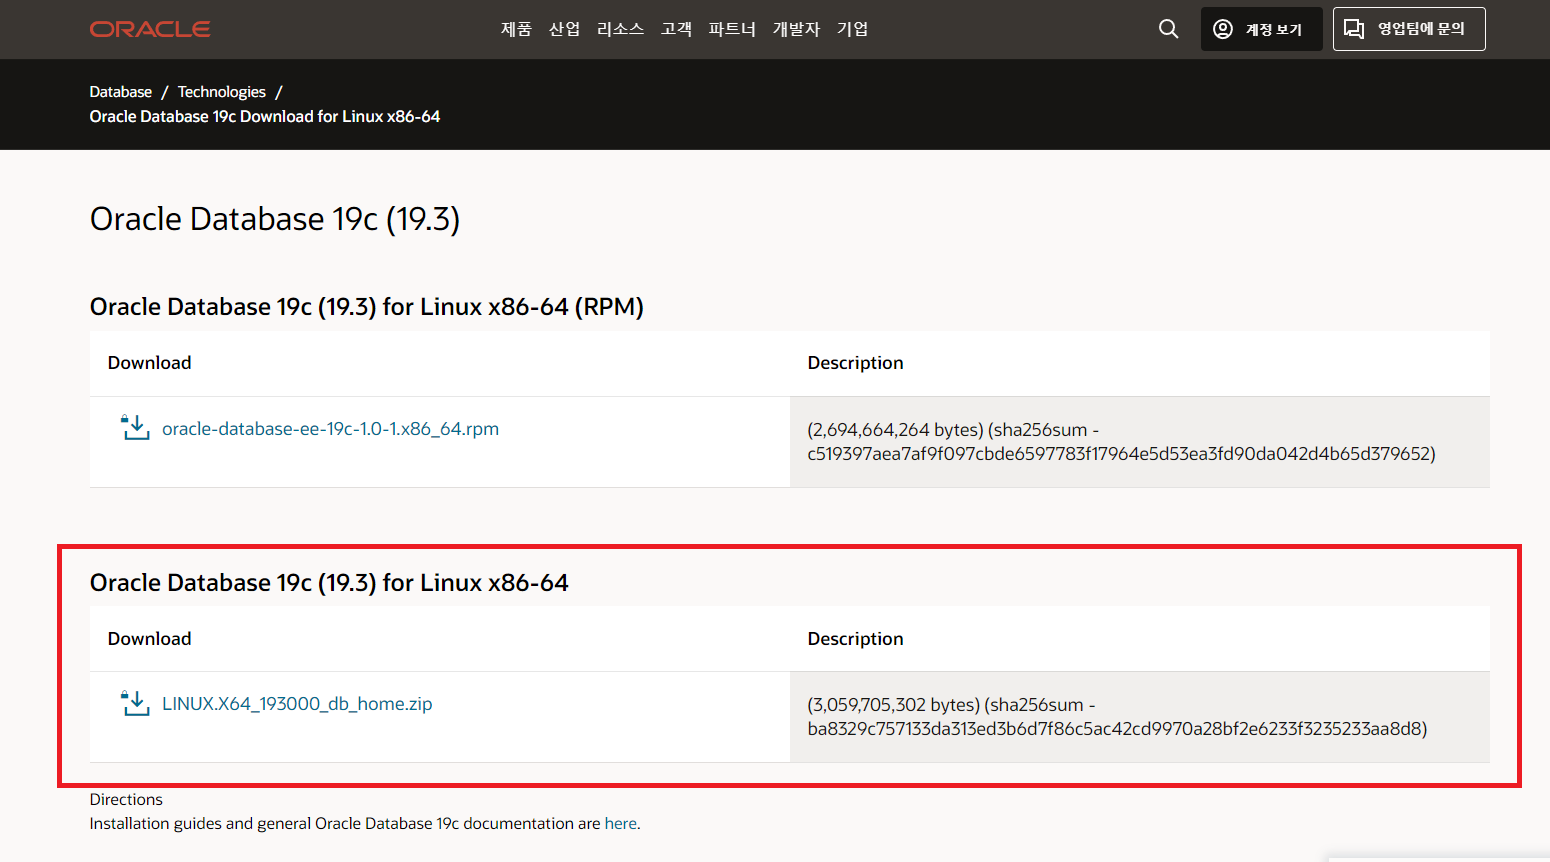
Task: Open the 파트너 menu
Action: click(x=732, y=29)
